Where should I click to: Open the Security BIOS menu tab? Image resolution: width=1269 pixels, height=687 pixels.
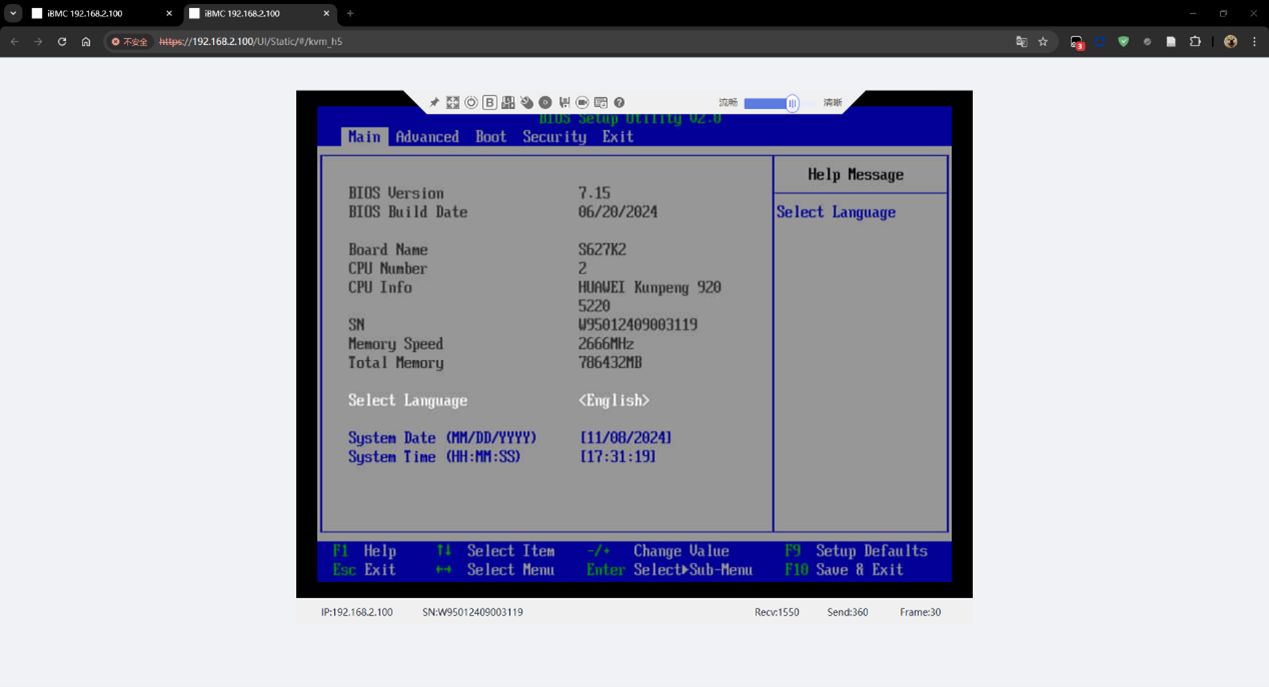[555, 137]
